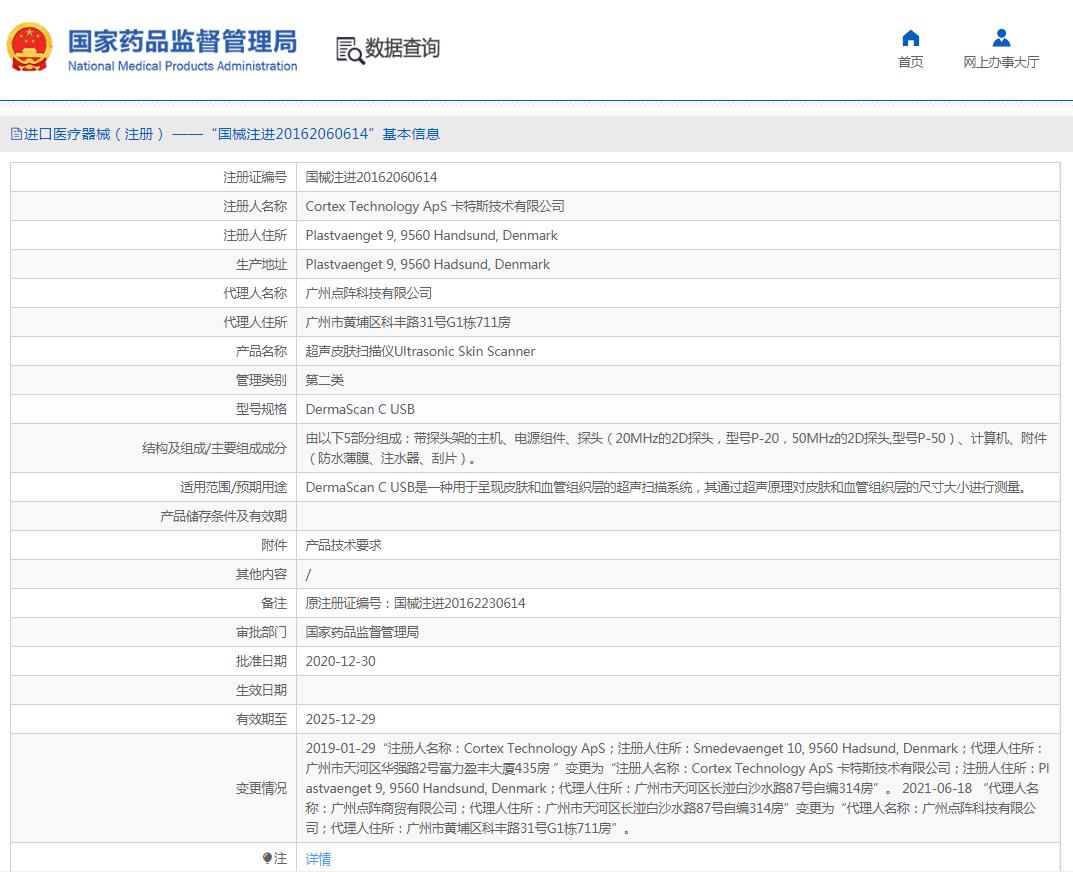Viewport: 1073px width, 872px height.
Task: Open the 网上办事大厅 link
Action: pos(1001,62)
